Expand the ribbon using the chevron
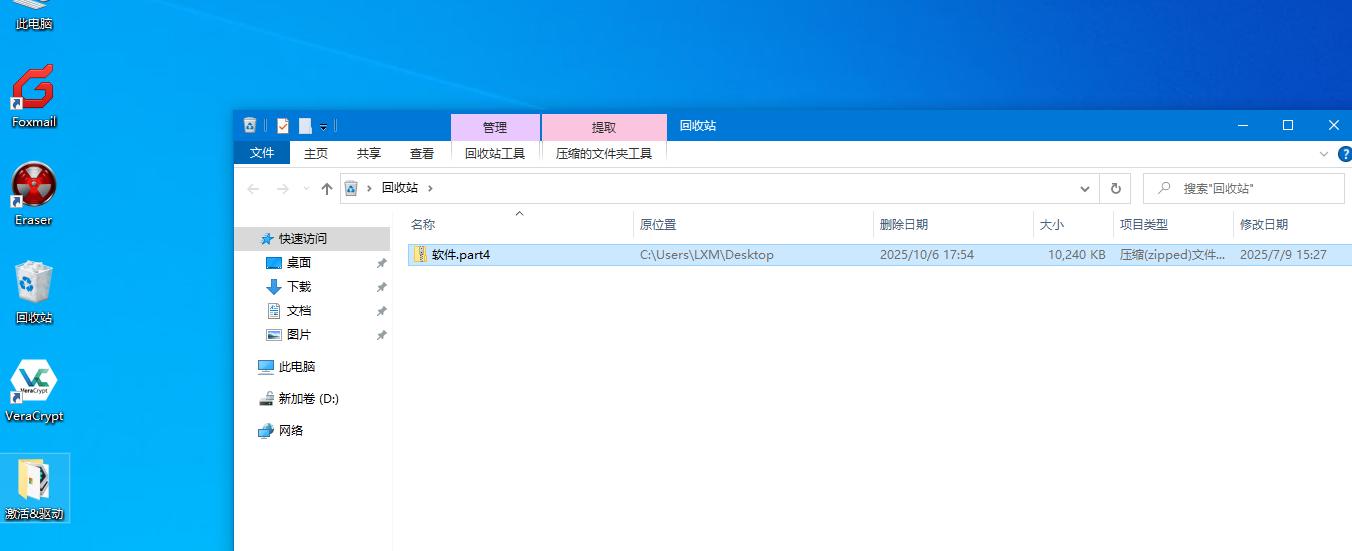 1324,154
